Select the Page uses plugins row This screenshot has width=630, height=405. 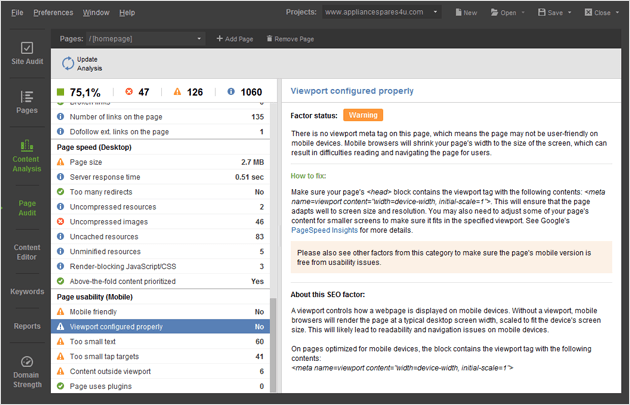click(160, 386)
